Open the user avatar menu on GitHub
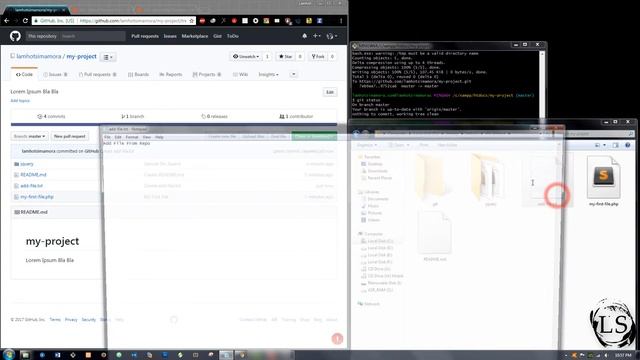640x360 pixels. tap(332, 36)
